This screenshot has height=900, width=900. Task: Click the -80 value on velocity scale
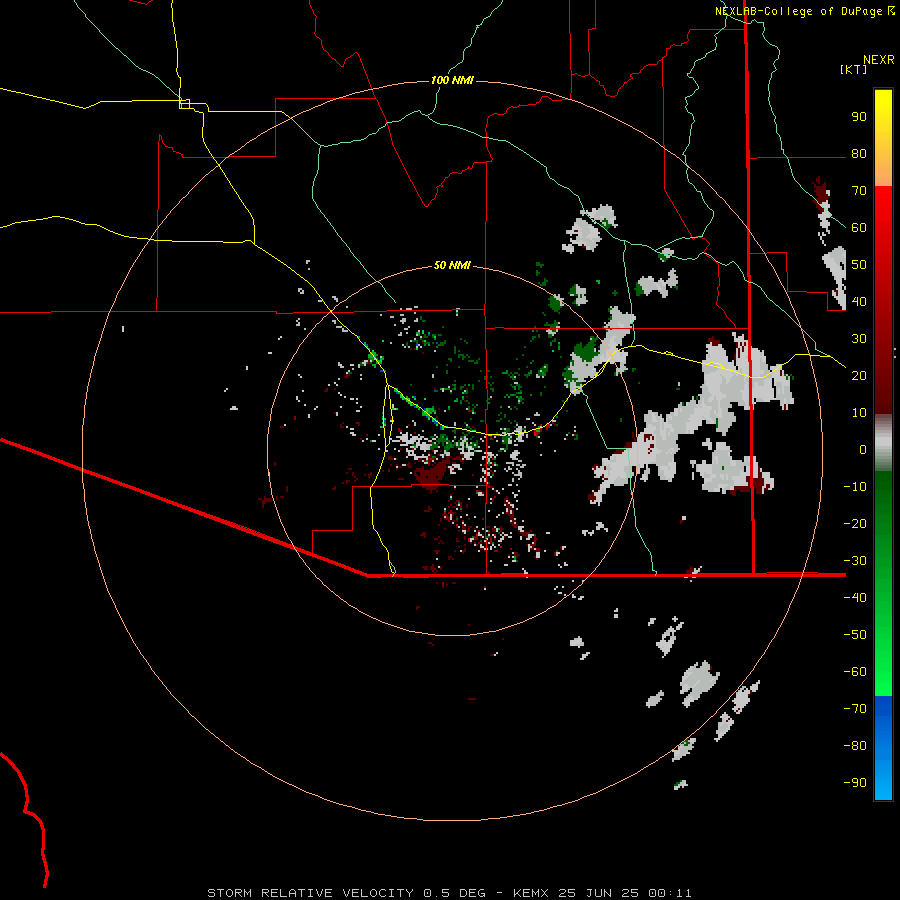[855, 746]
